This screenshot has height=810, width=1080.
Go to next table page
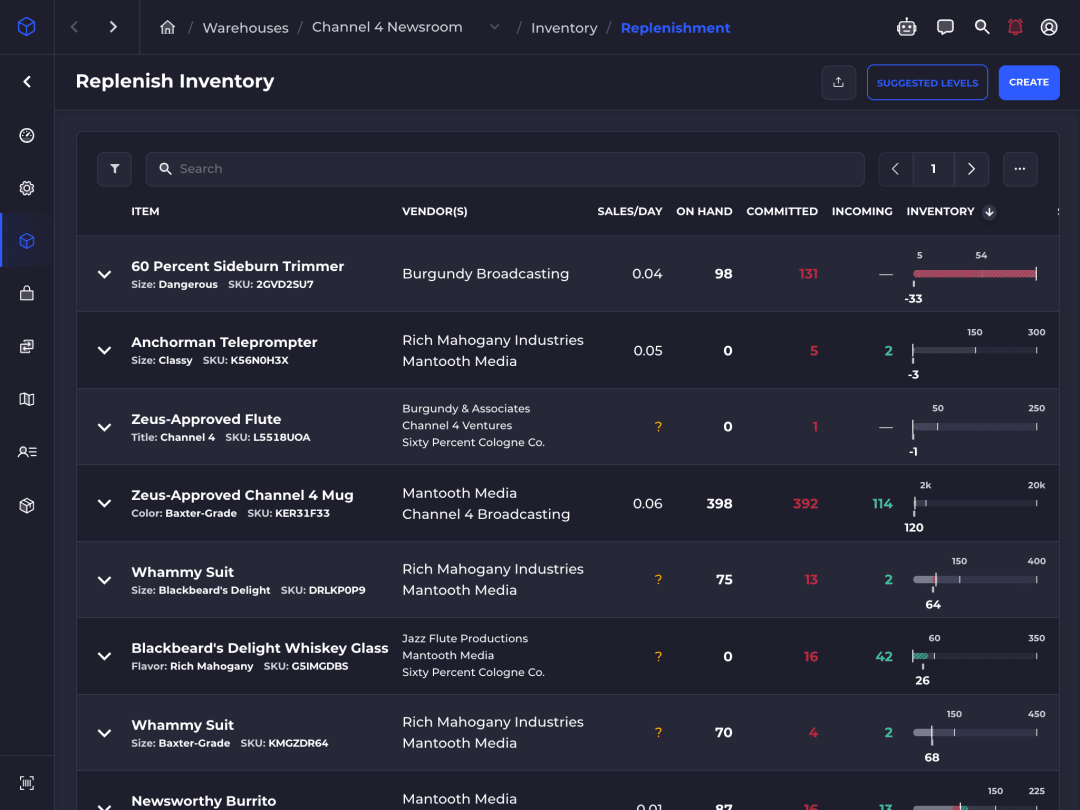click(971, 169)
